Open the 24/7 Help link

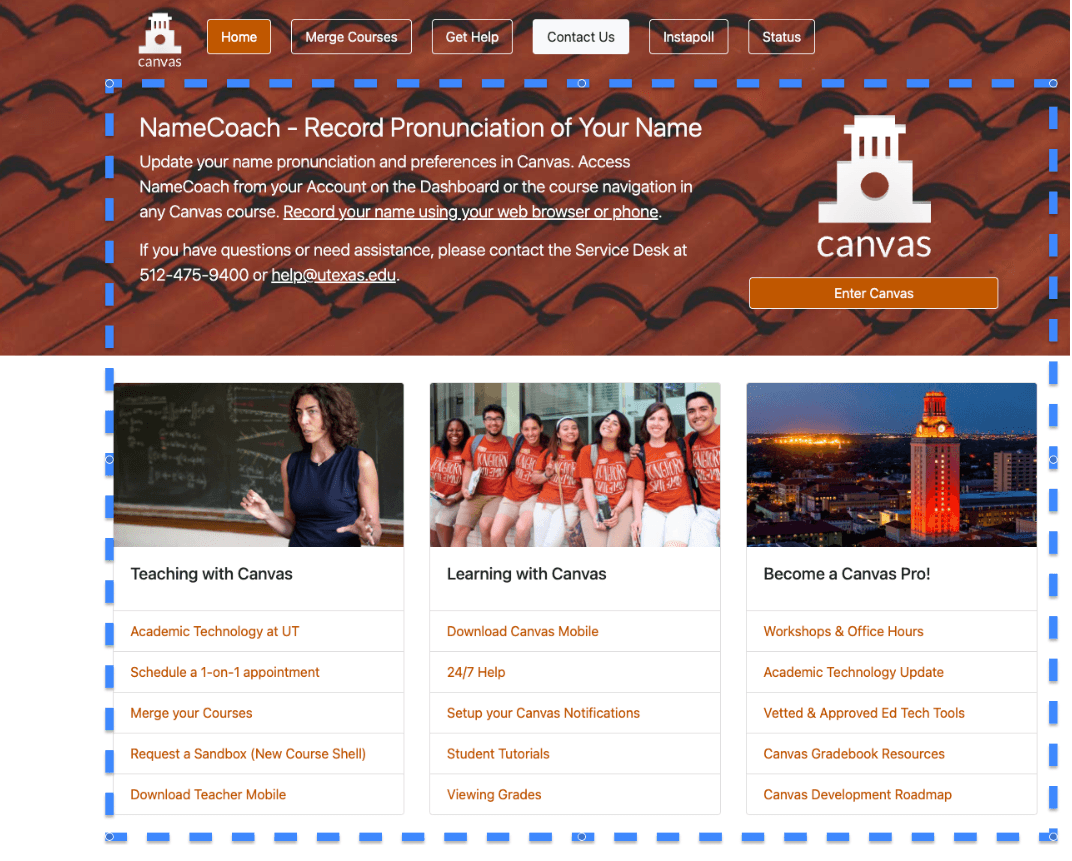tap(477, 672)
